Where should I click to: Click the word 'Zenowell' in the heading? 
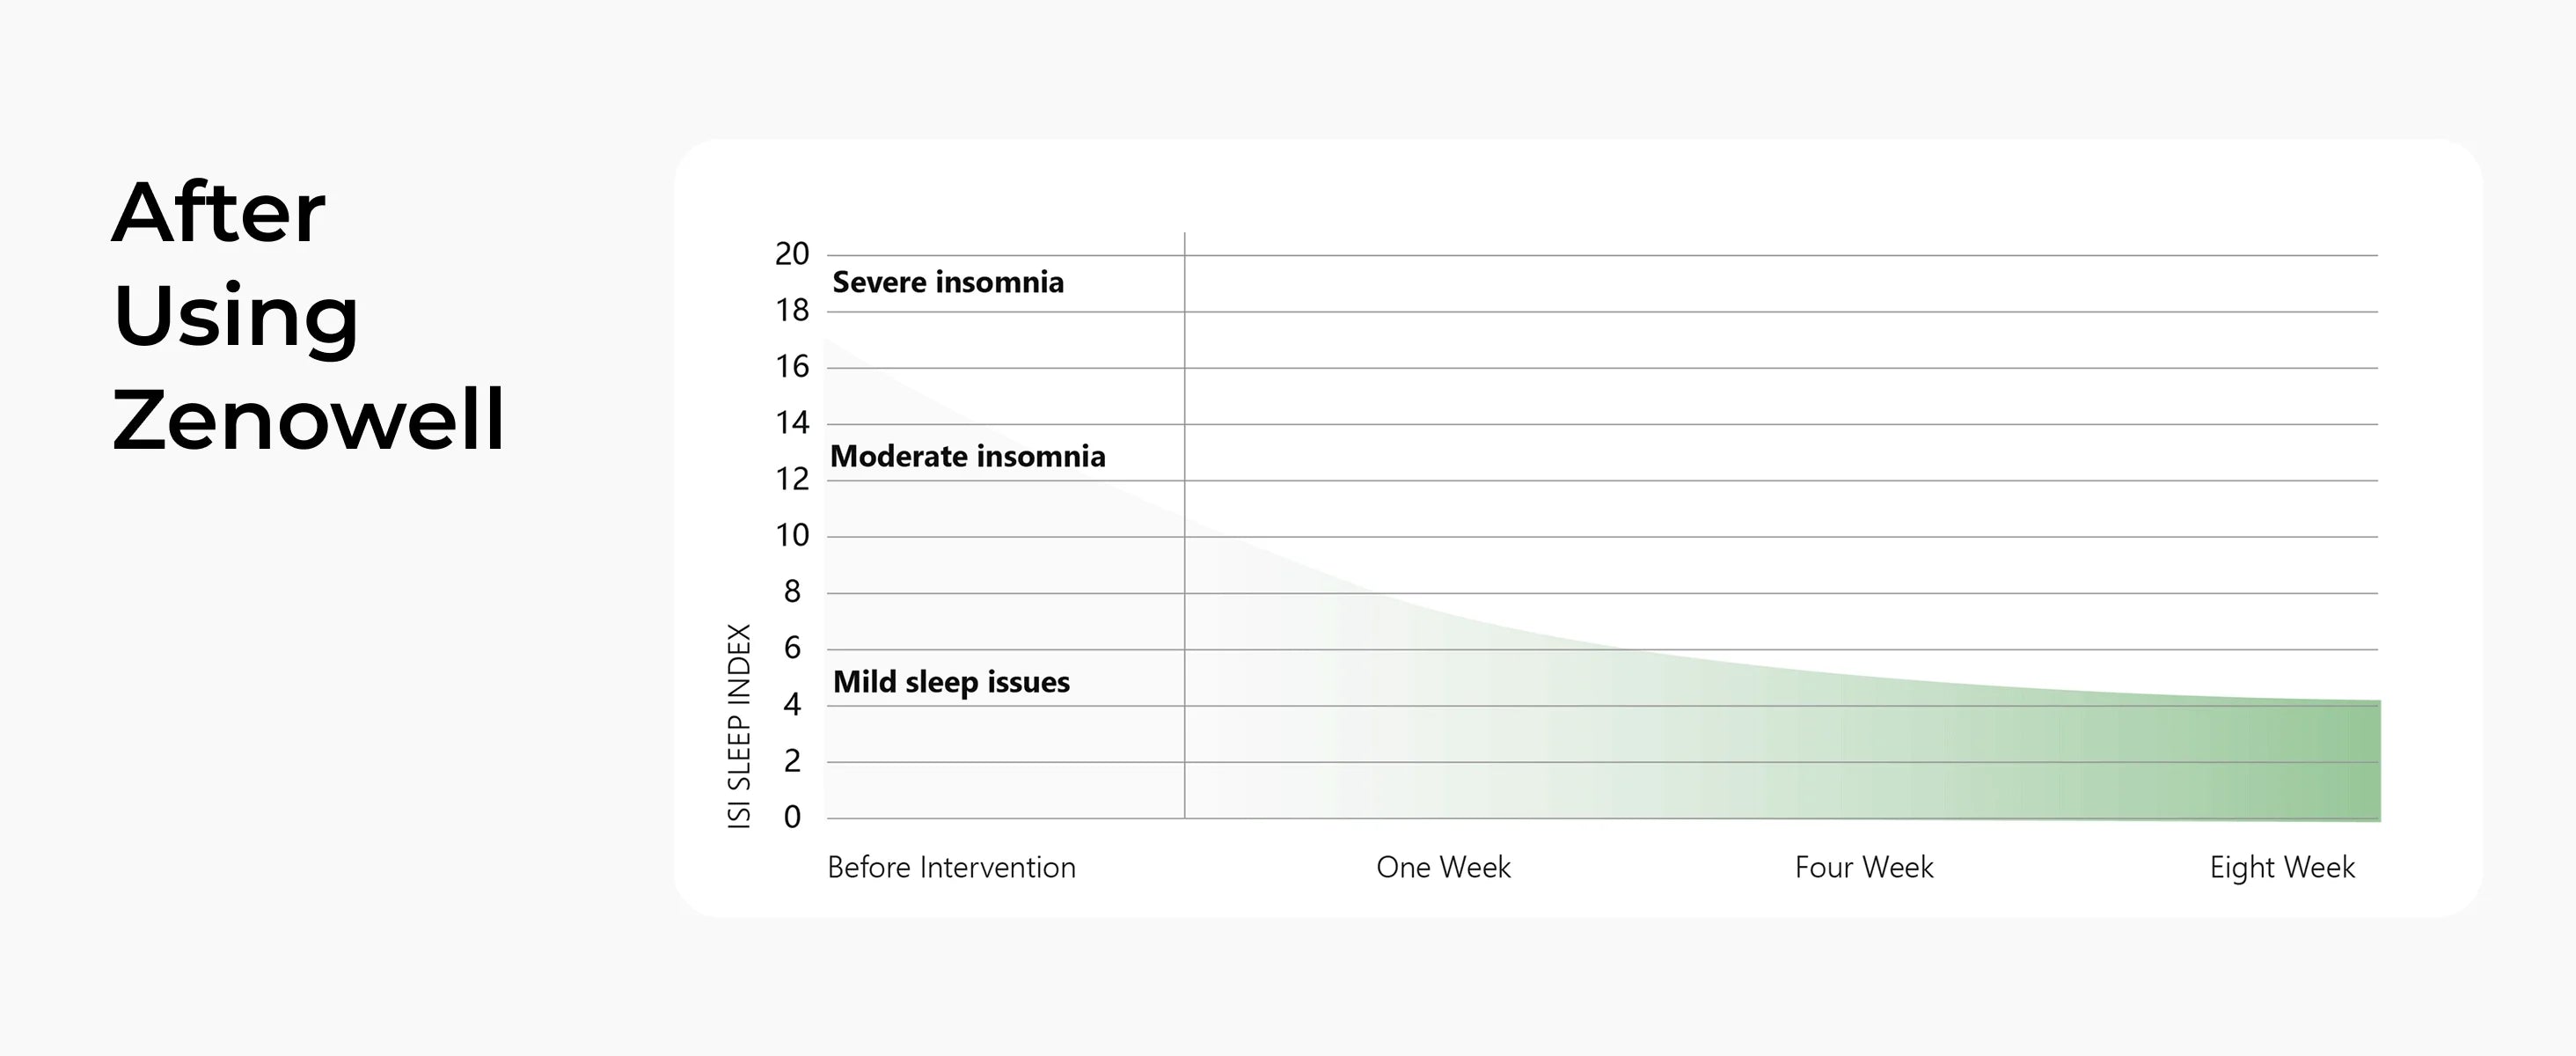pos(308,419)
